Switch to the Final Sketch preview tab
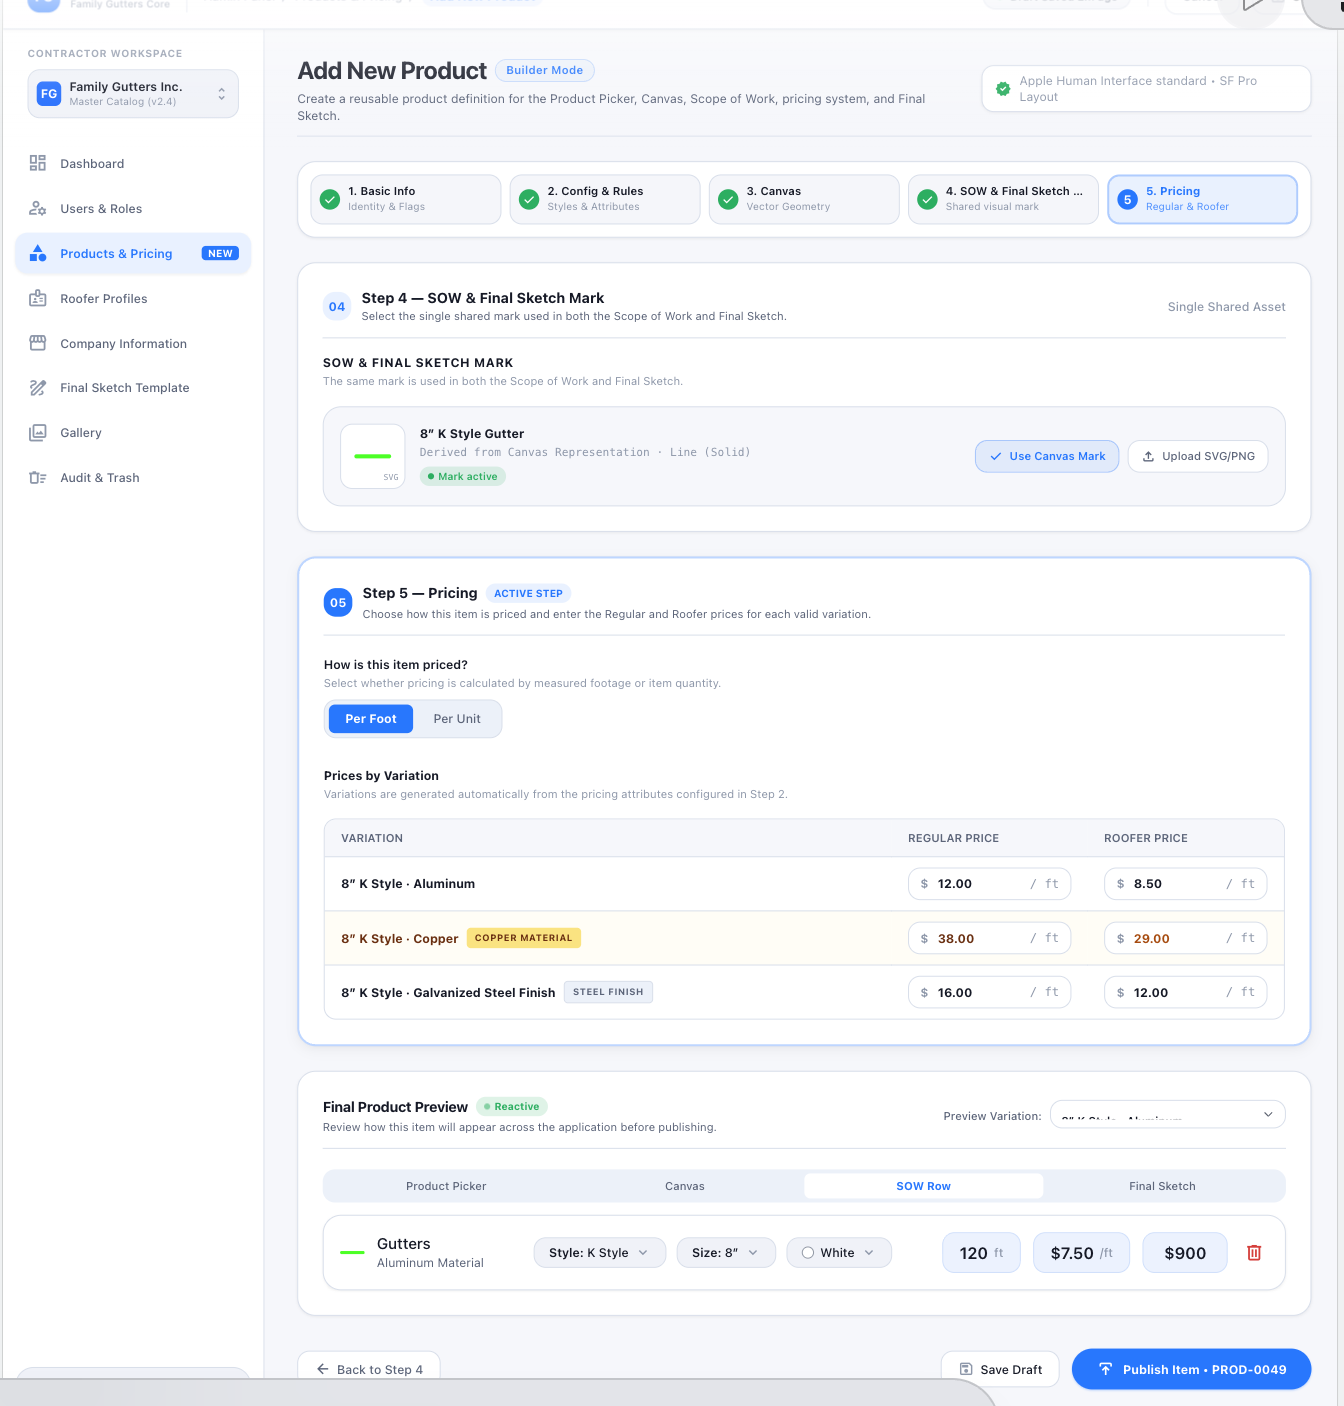Screen dimensions: 1344x1406 coord(1162,1186)
